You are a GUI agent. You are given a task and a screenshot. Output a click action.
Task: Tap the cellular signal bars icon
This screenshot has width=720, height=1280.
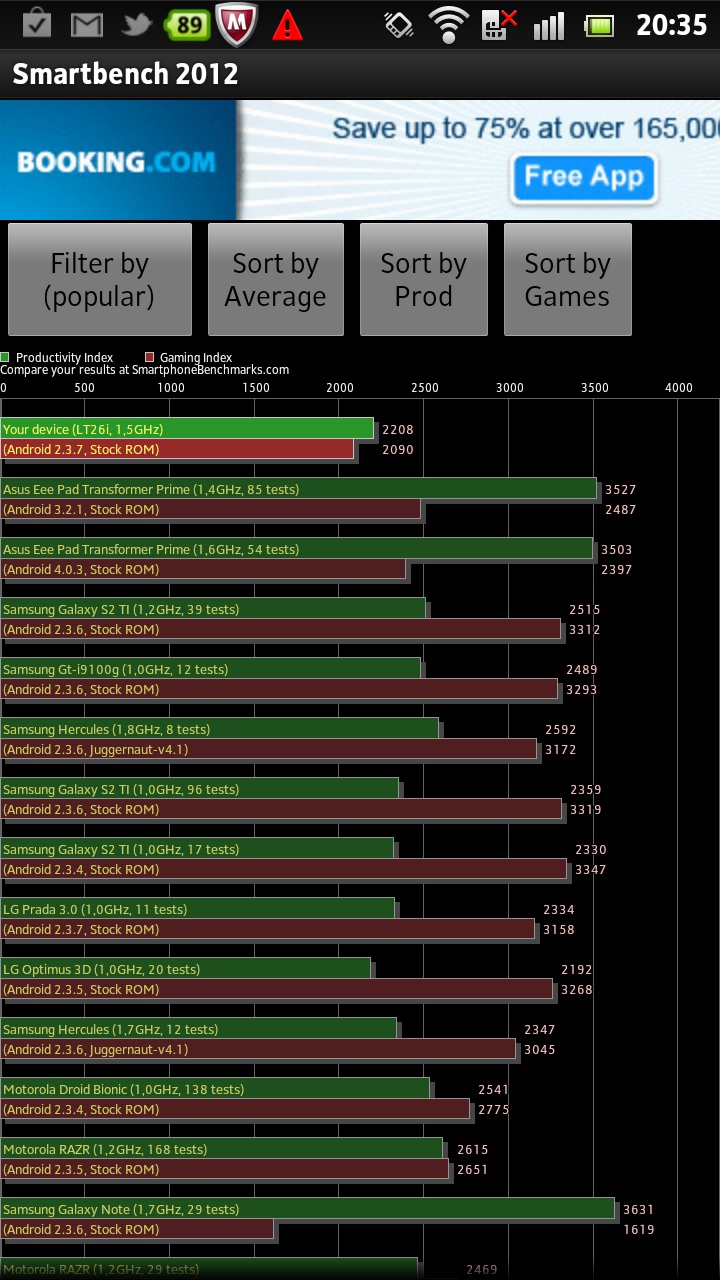click(x=549, y=25)
